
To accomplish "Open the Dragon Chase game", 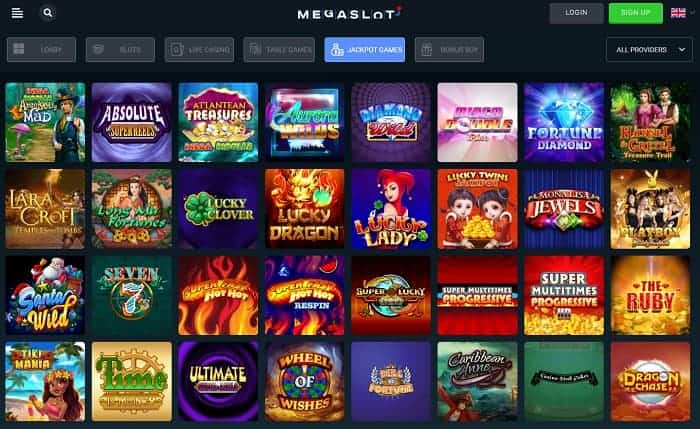I will coord(650,382).
